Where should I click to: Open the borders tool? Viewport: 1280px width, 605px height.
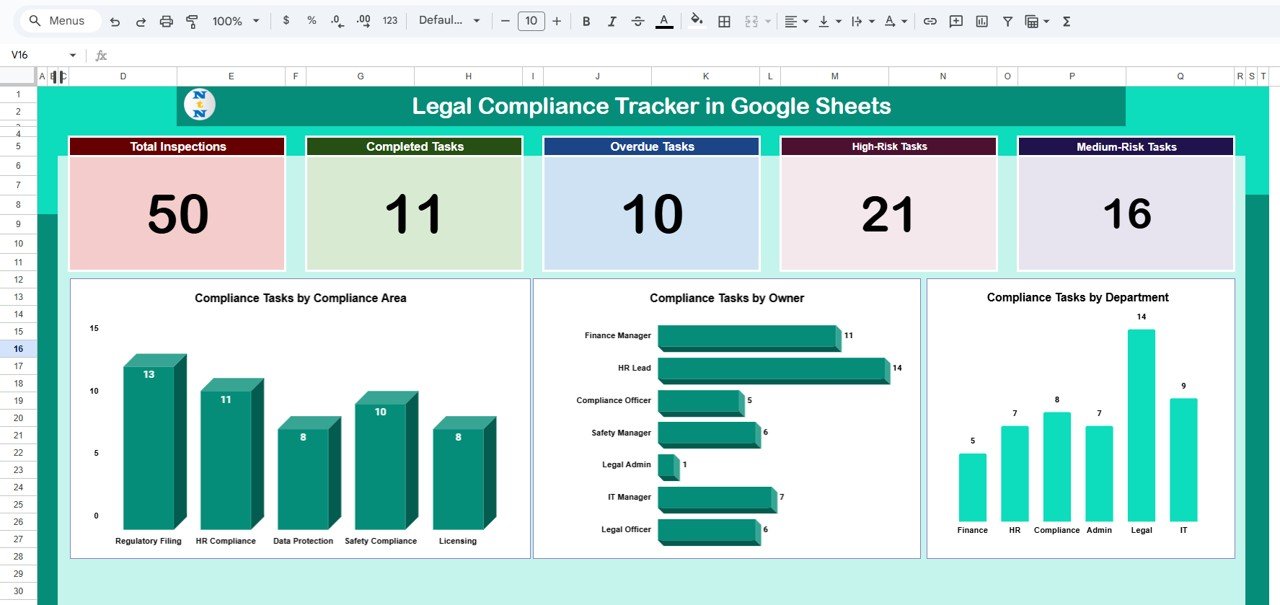coord(723,20)
